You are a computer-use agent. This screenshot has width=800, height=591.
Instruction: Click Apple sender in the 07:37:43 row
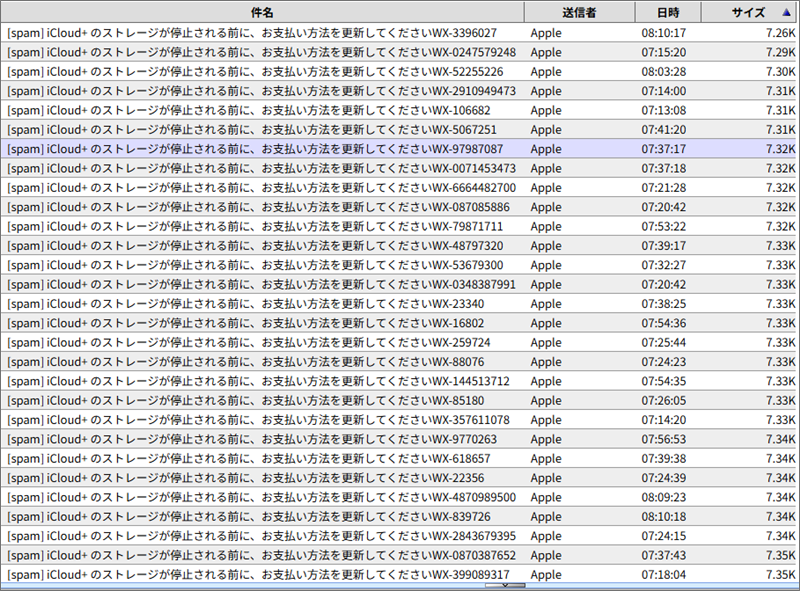click(x=546, y=556)
